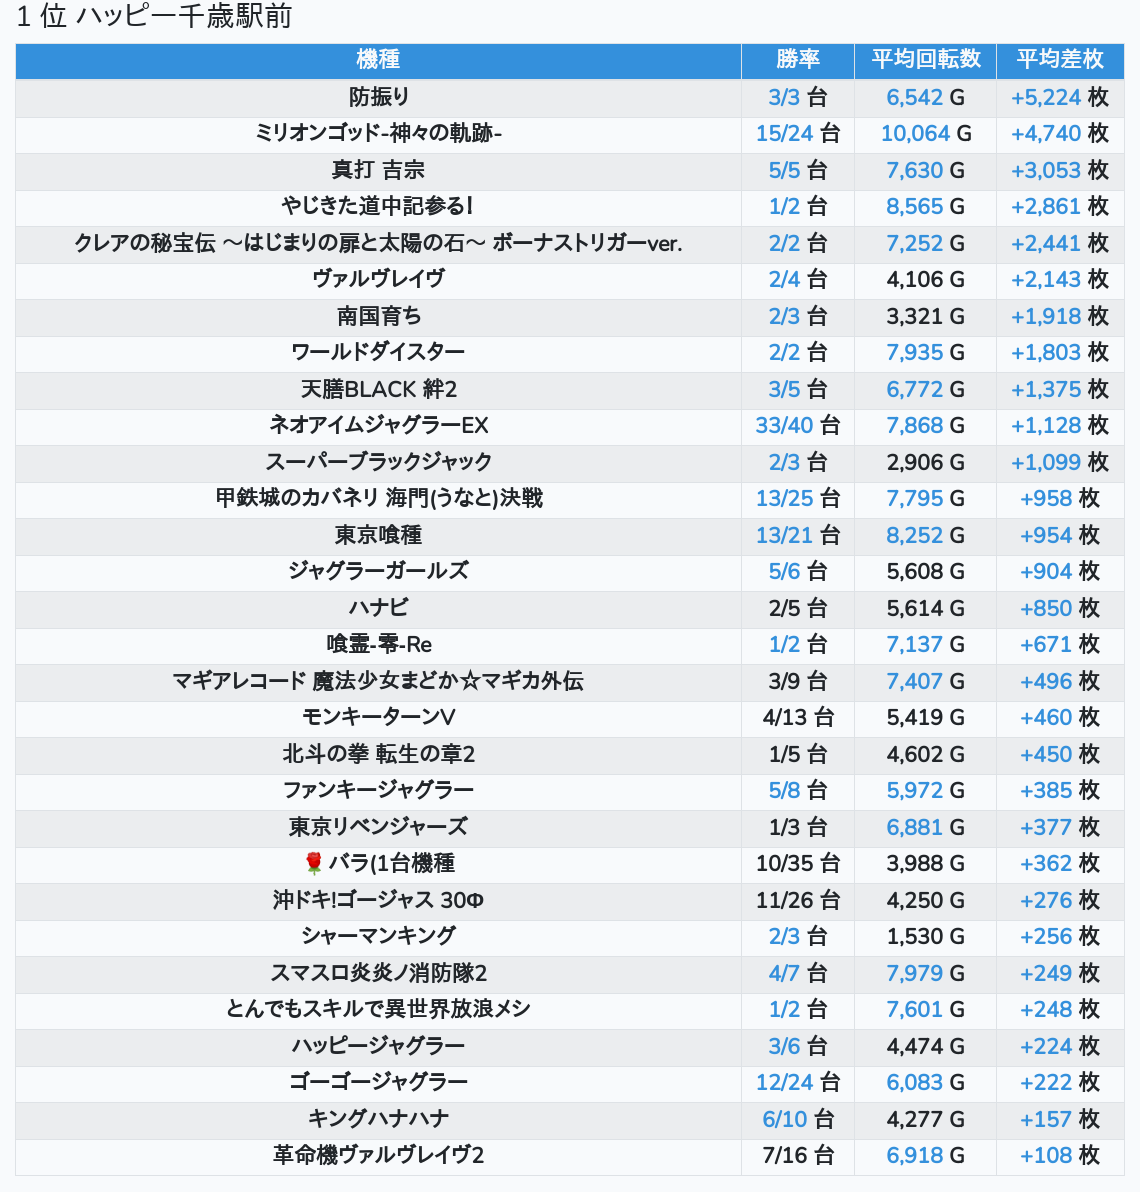Viewport: 1140px width, 1192px height.
Task: Click ネオアイムジャグラーEX machine name
Action: click(x=378, y=425)
